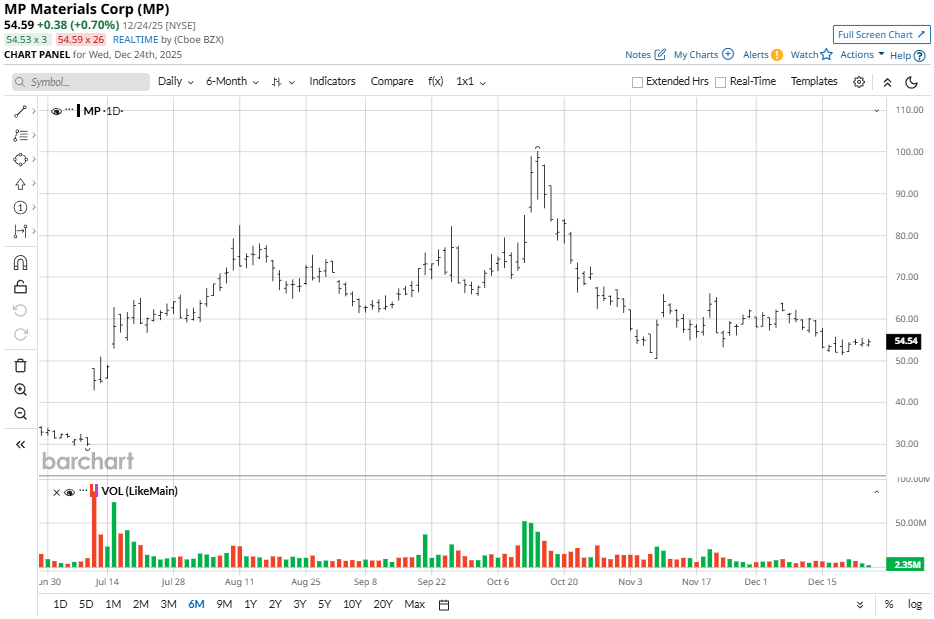This screenshot has height=619, width=934.
Task: Open chart settings gear icon
Action: (x=858, y=82)
